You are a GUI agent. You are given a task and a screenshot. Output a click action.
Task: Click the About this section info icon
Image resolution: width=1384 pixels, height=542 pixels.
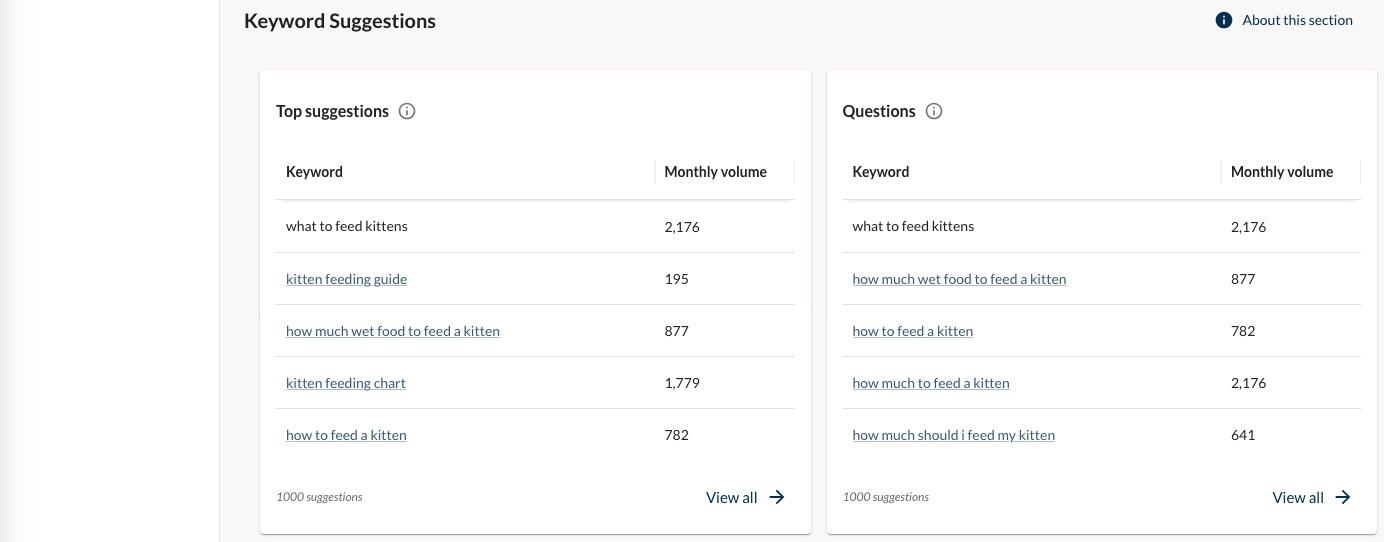[1223, 20]
